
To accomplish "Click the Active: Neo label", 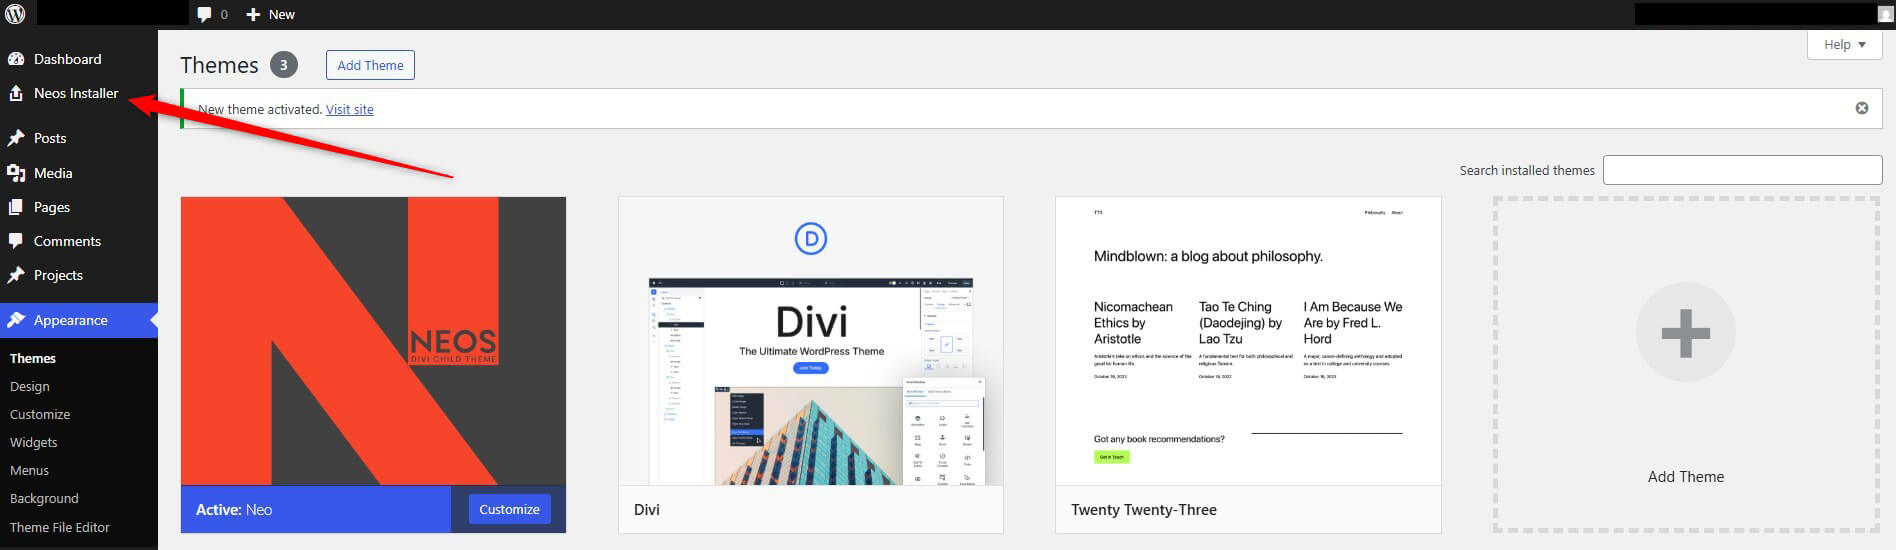I will [x=234, y=510].
